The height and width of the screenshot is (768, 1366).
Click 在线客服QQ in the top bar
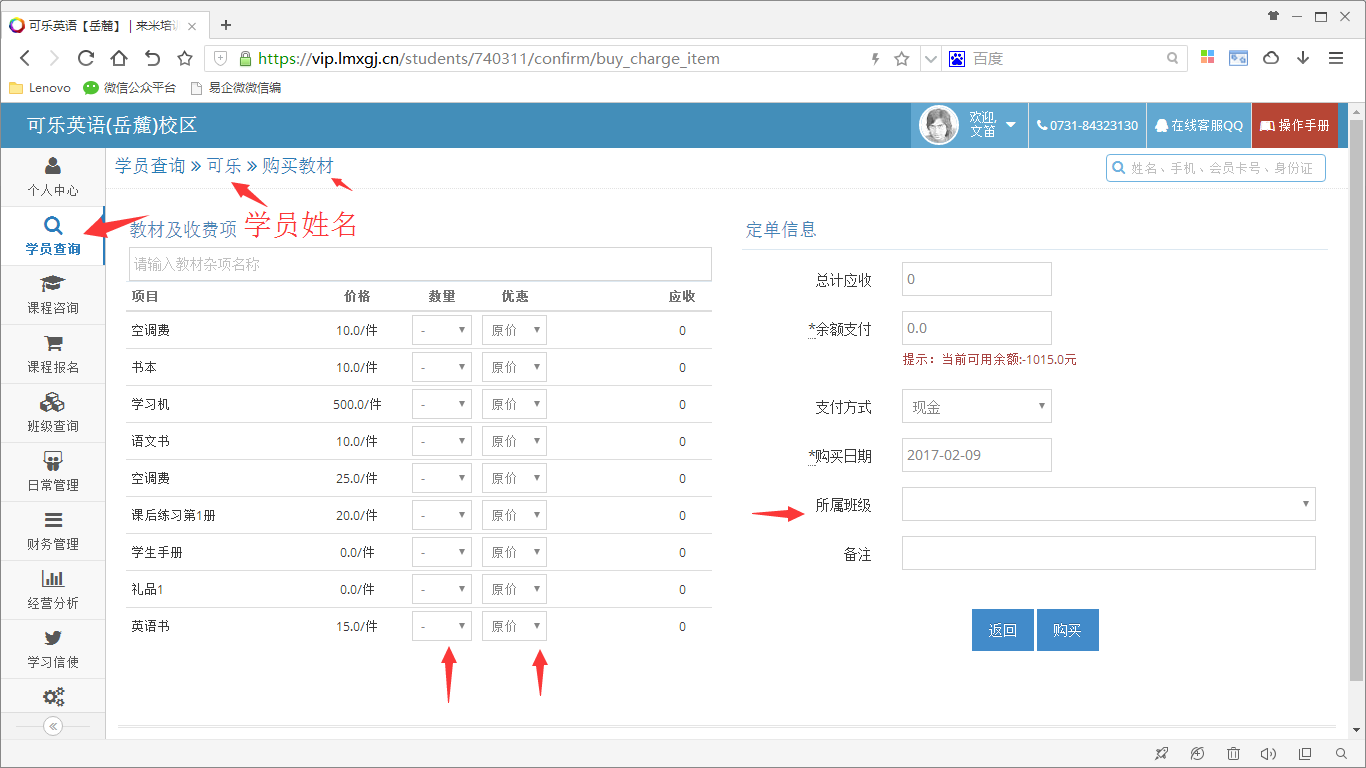(x=1198, y=125)
